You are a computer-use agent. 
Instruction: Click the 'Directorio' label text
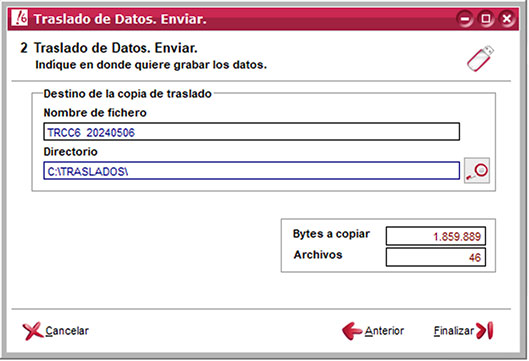[x=71, y=152]
